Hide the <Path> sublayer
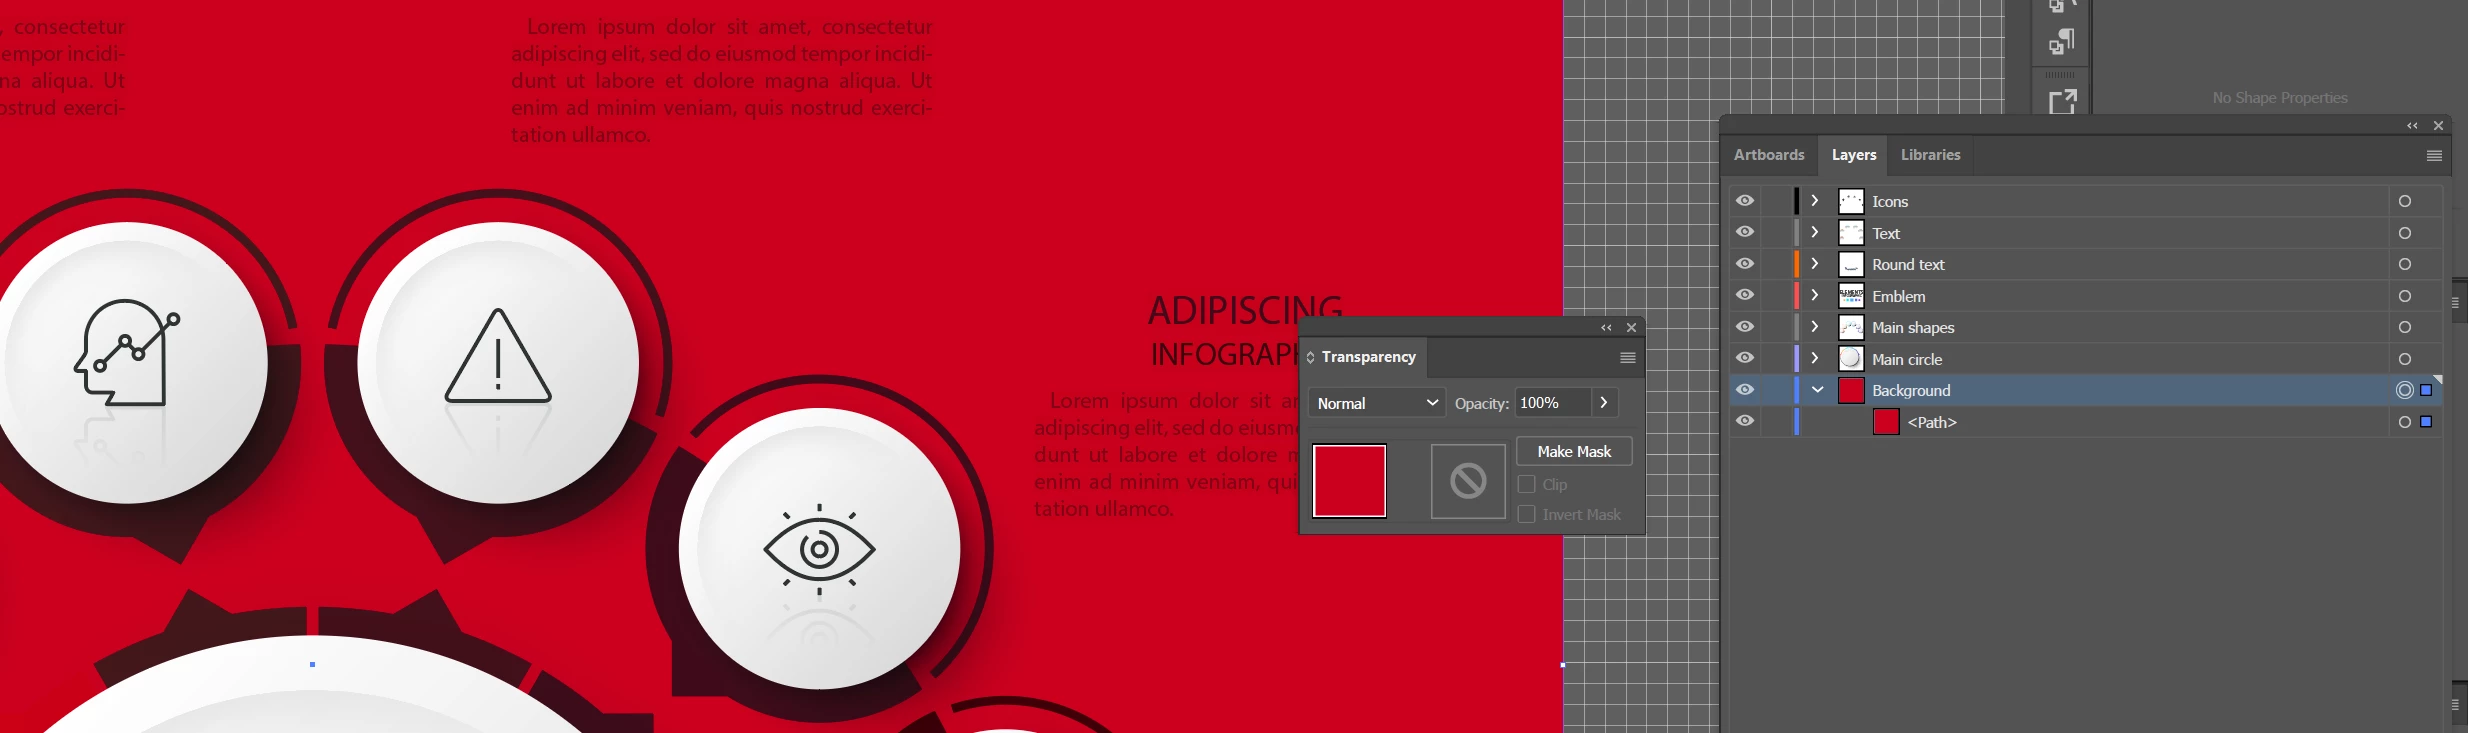 [1745, 421]
